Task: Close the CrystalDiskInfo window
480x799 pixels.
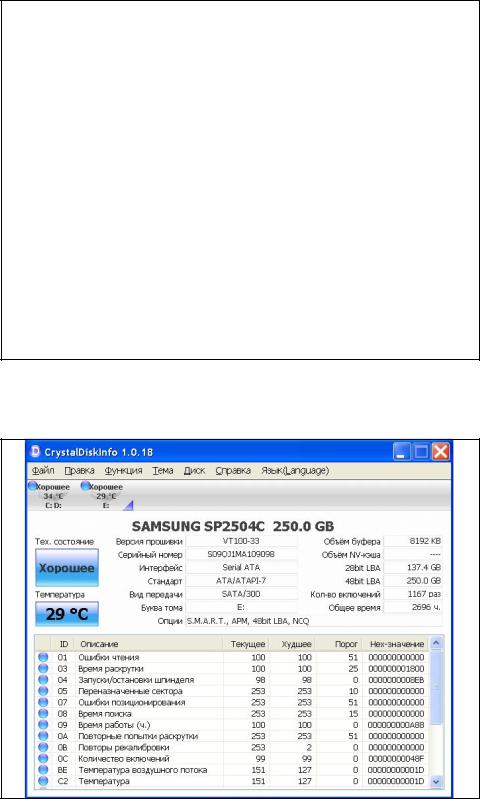Action: click(440, 451)
